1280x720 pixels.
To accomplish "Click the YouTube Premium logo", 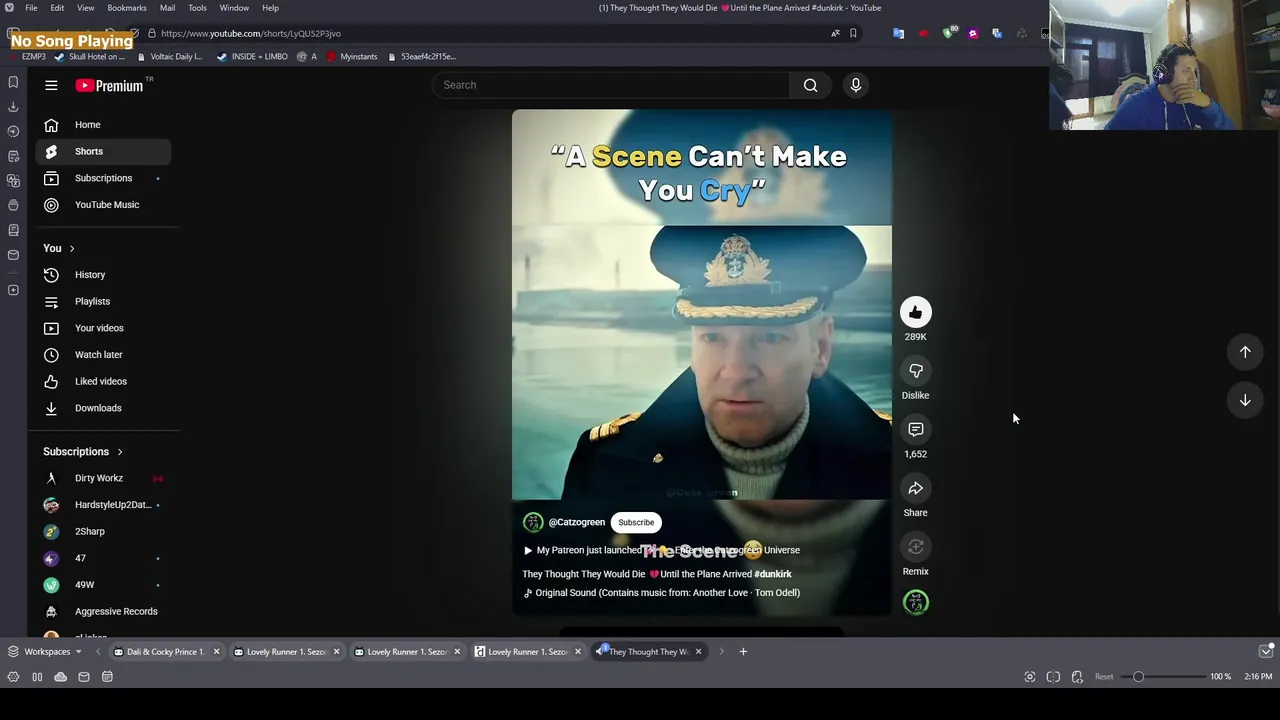I will pyautogui.click(x=110, y=85).
